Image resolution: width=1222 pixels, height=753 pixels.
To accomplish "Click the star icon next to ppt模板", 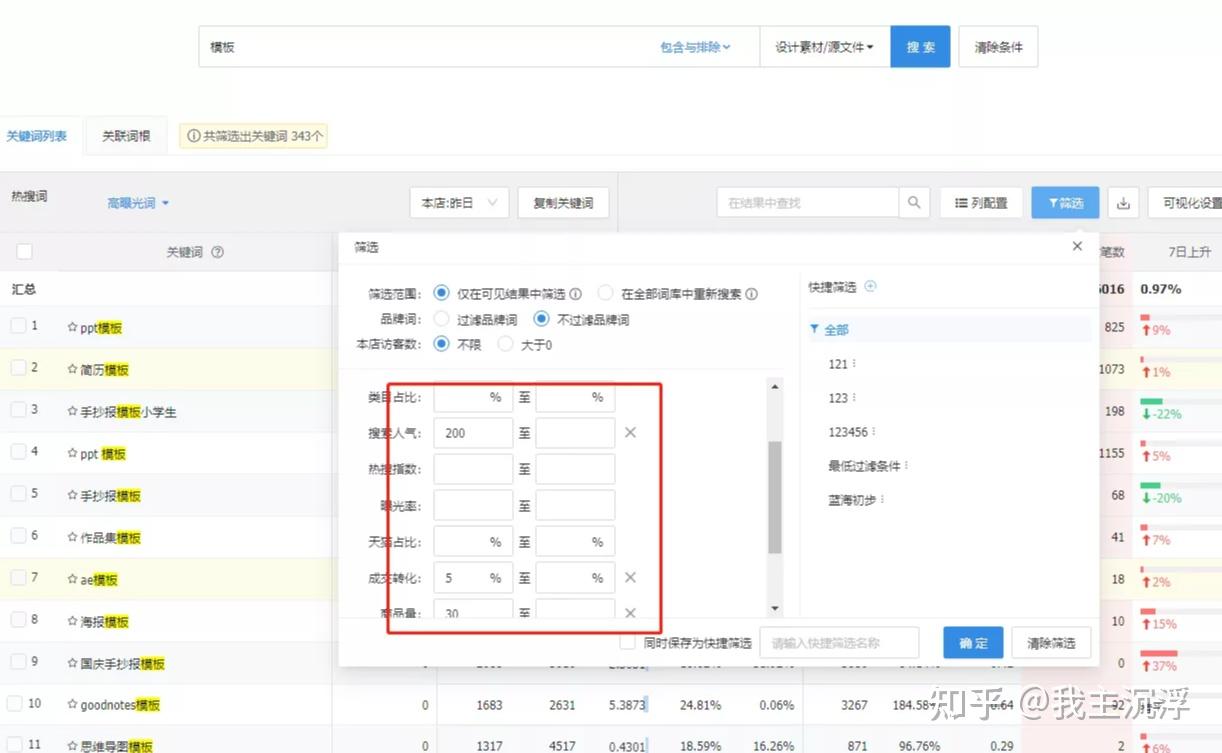I will (72, 328).
